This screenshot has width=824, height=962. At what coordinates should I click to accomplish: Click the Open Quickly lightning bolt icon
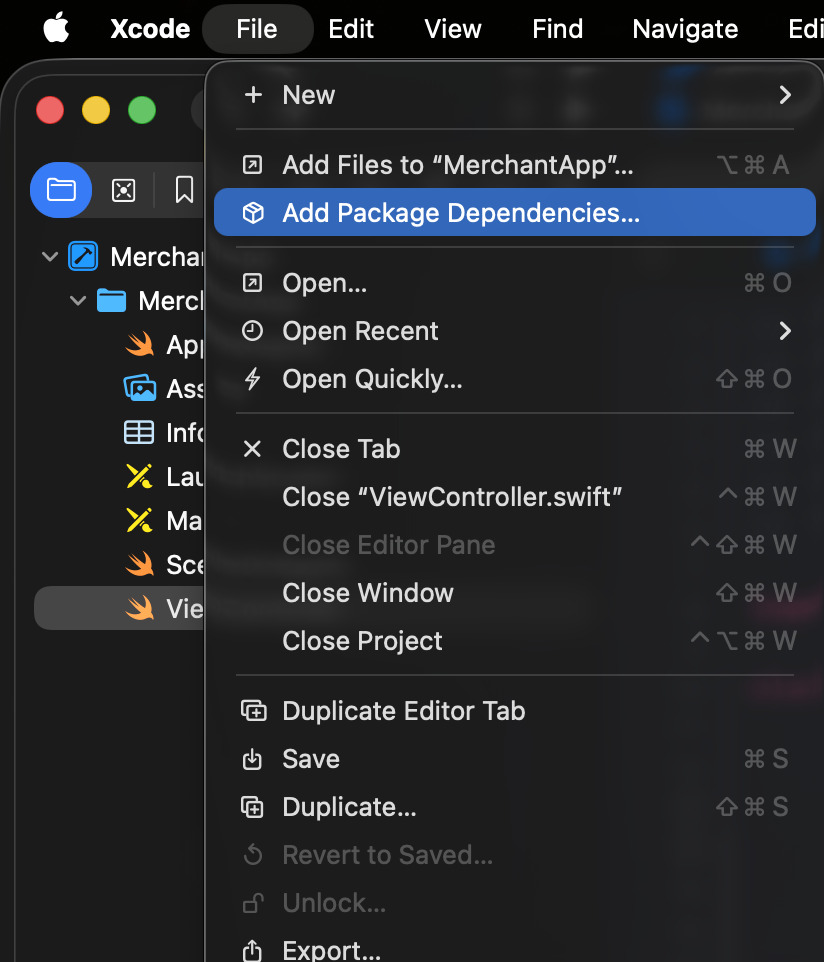point(253,379)
